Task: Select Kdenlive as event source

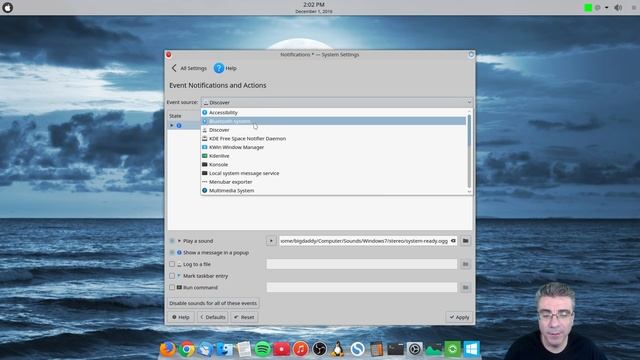Action: click(x=333, y=156)
